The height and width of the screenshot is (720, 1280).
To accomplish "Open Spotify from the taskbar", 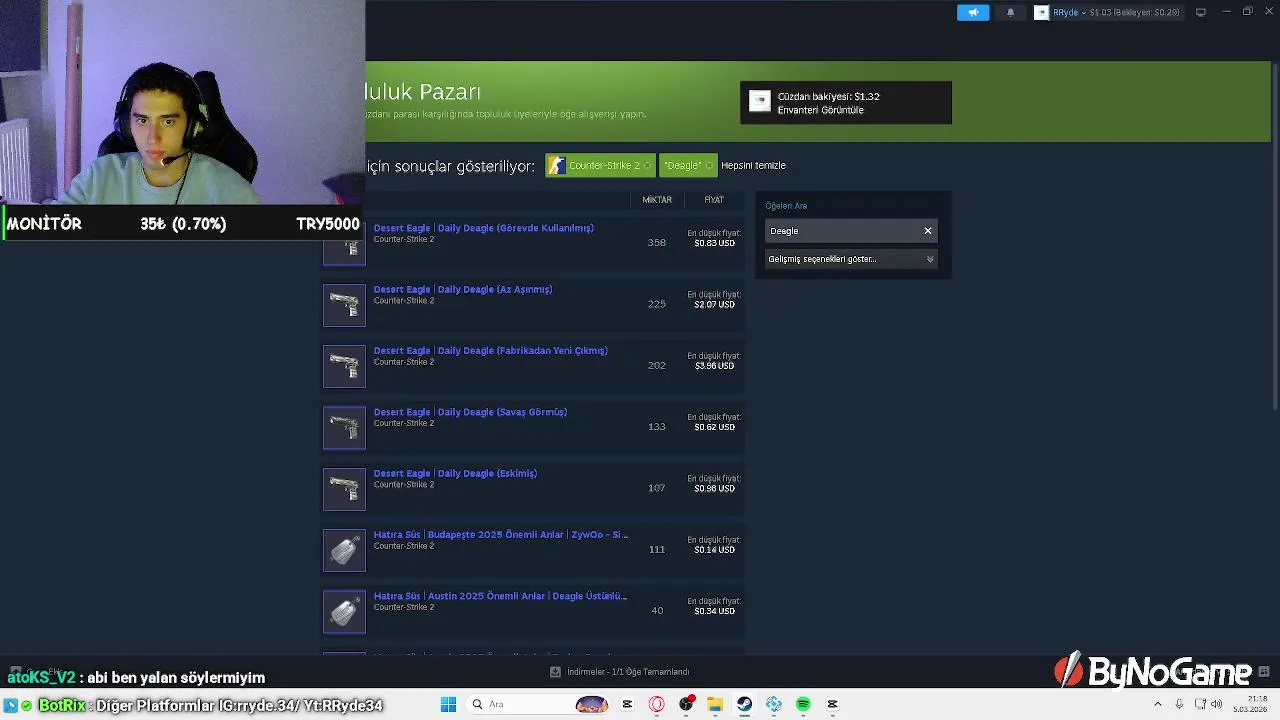I will click(x=803, y=704).
